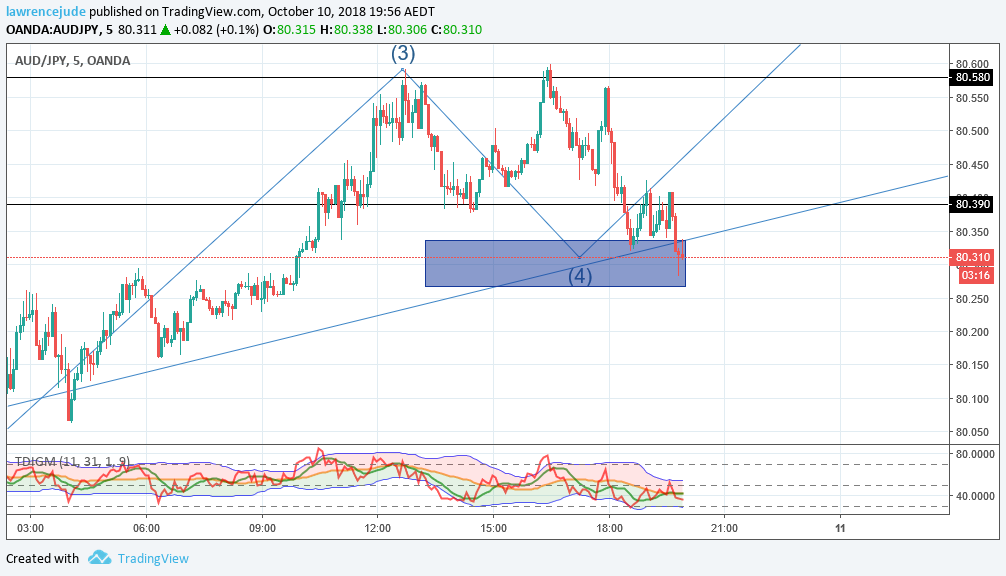The width and height of the screenshot is (1006, 576).
Task: Click the H:80.338 high value
Action: (x=346, y=30)
